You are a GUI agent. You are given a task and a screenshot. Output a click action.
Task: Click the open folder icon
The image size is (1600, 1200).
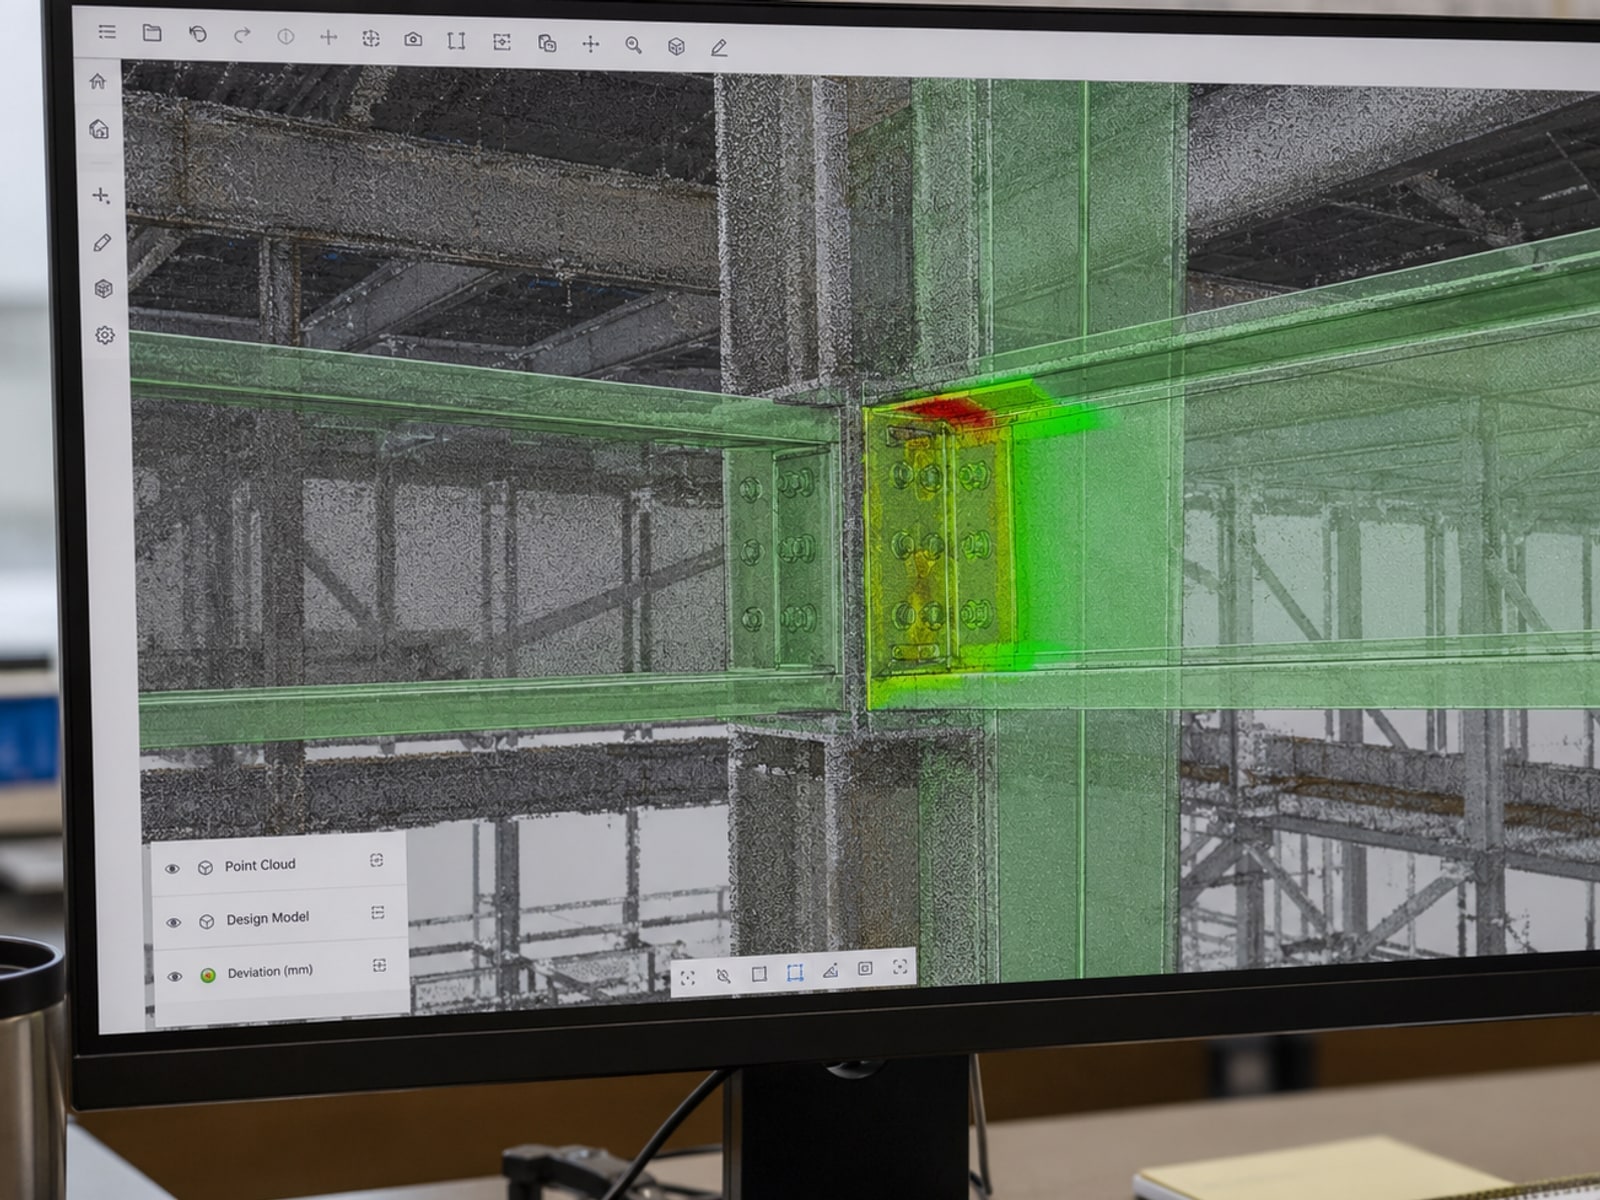coord(152,33)
